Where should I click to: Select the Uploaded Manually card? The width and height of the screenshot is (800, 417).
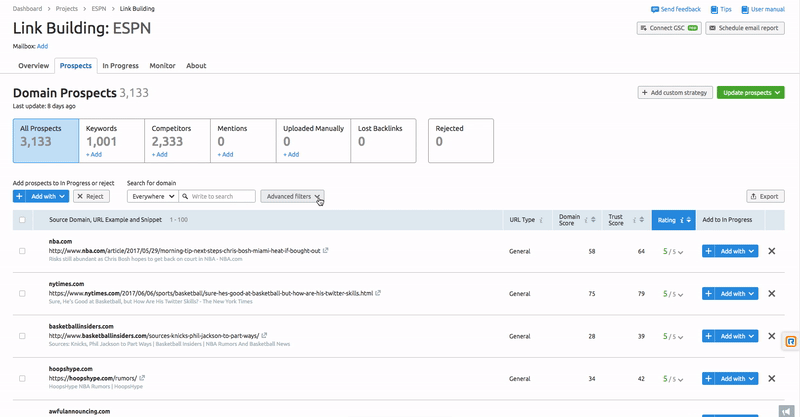click(313, 141)
